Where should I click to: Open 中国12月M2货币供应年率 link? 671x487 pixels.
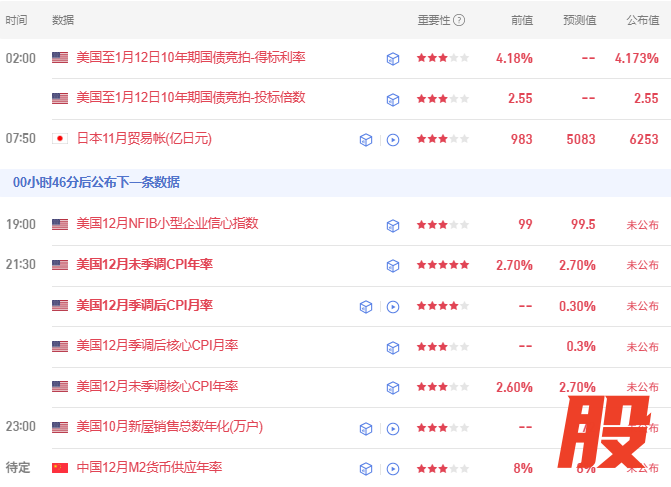point(149,467)
